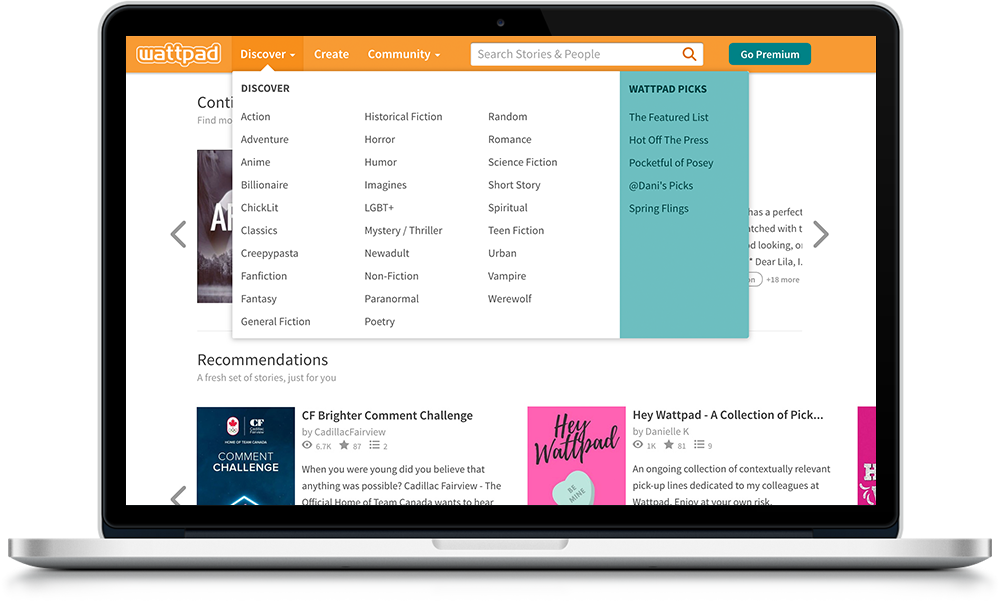Image resolution: width=1000 pixels, height=604 pixels.
Task: Open @Dani's Picks list
Action: [x=661, y=186]
